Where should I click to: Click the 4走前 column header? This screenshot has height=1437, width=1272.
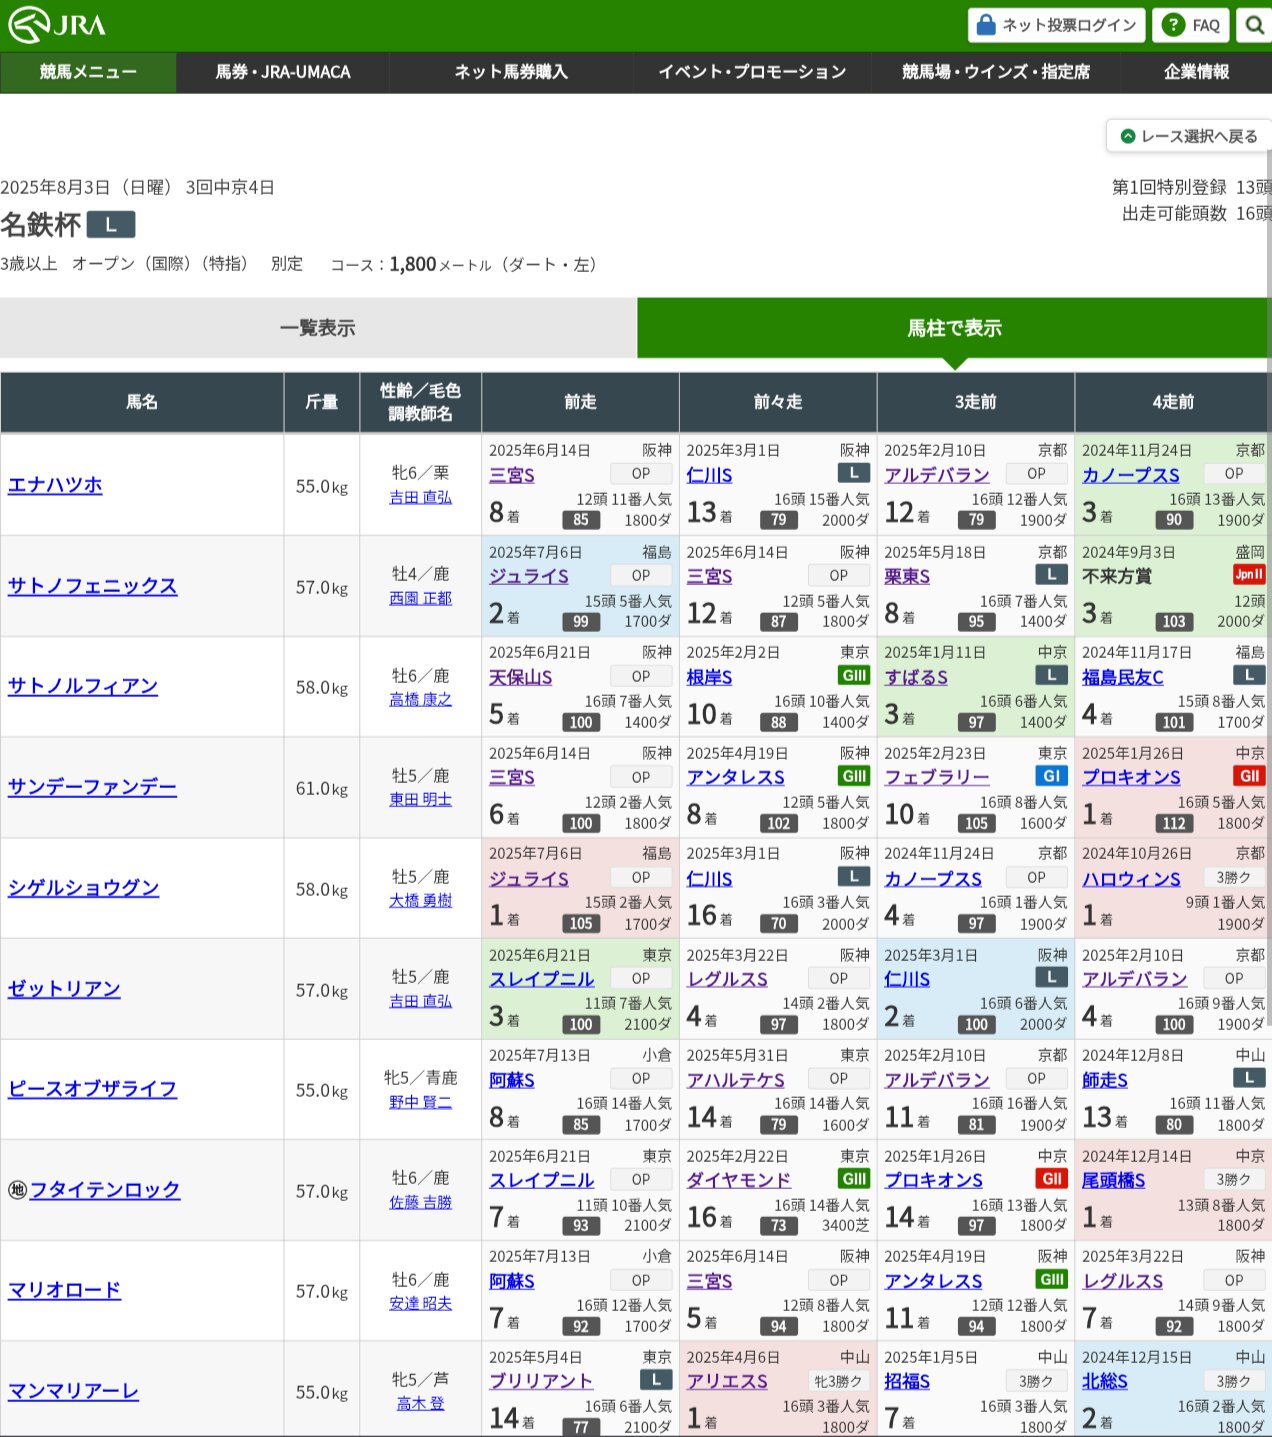pos(1173,402)
